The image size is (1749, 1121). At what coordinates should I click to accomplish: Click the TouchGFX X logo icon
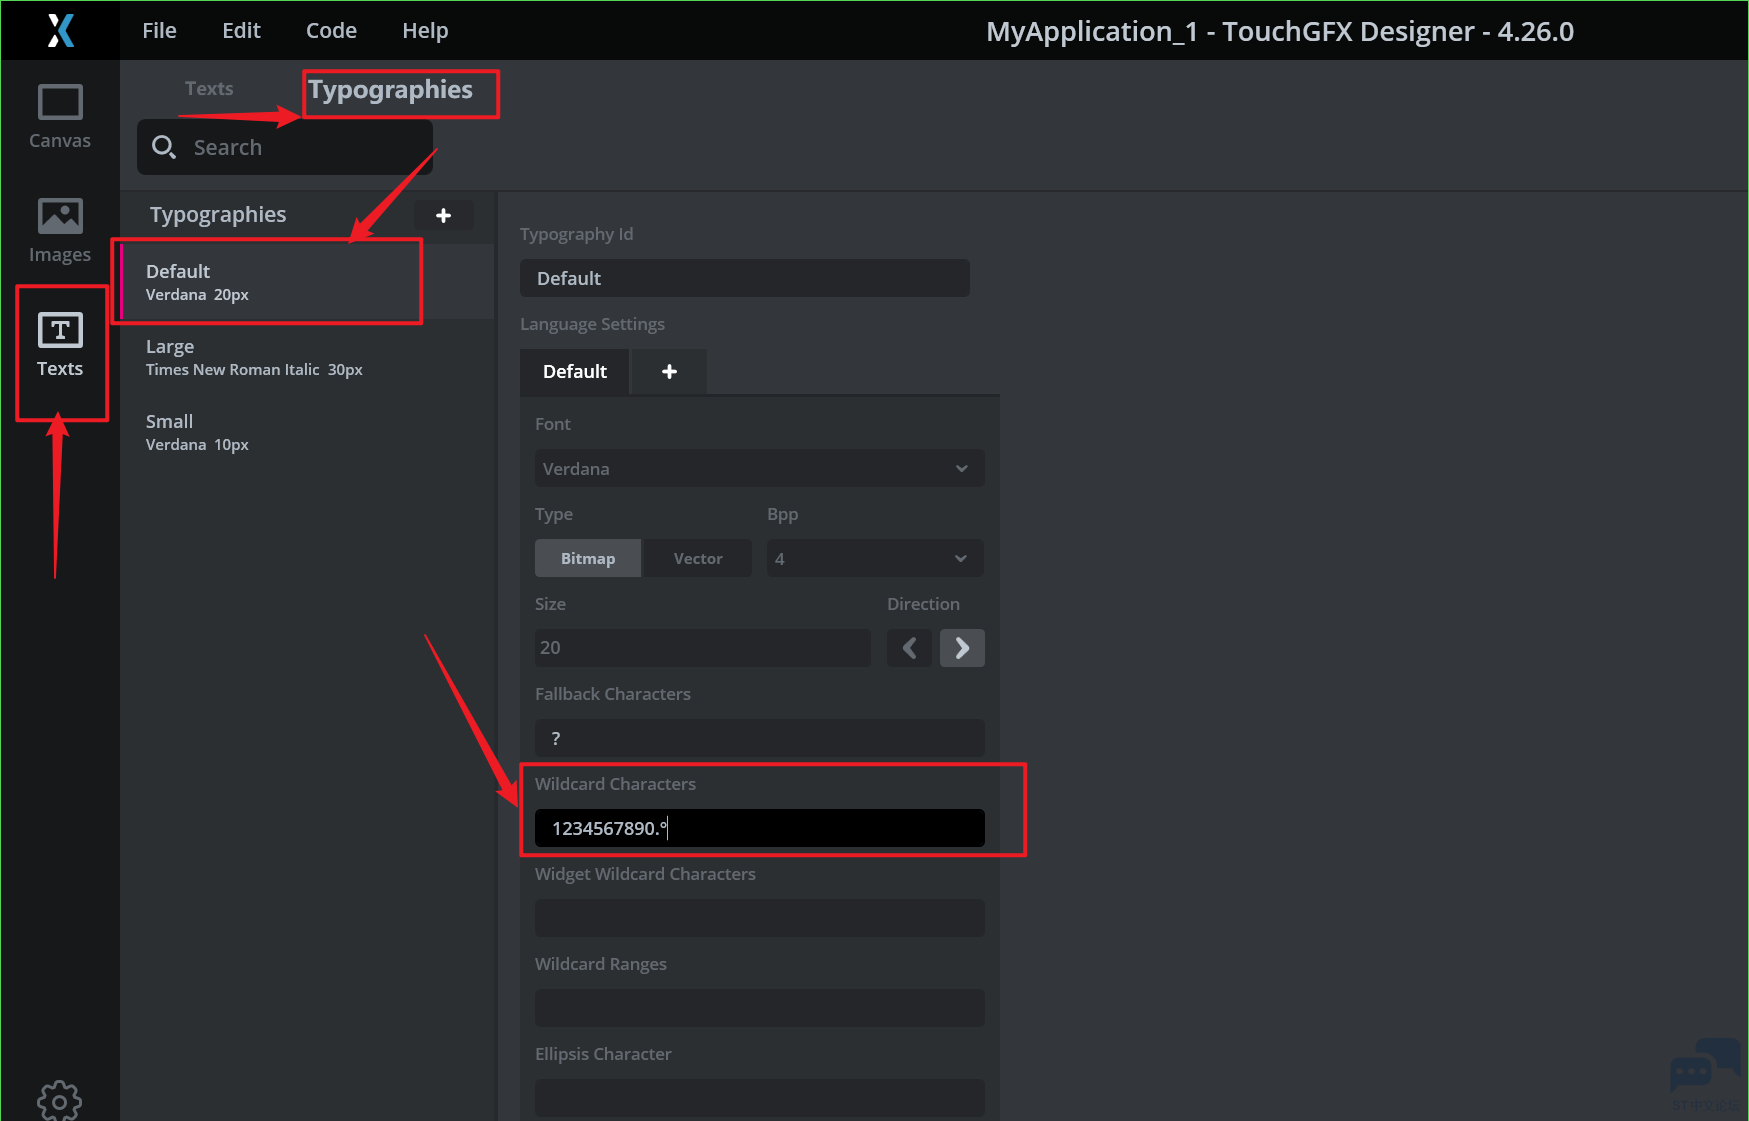(60, 30)
